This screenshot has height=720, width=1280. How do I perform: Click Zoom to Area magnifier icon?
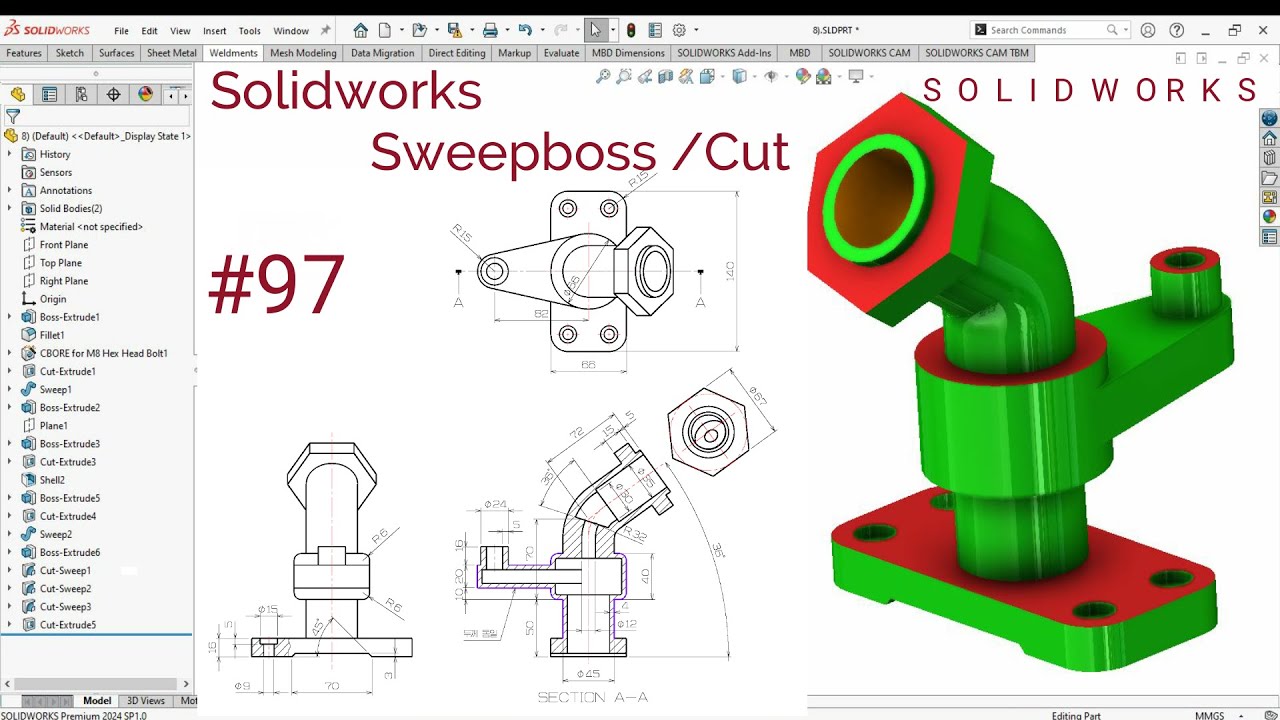624,76
